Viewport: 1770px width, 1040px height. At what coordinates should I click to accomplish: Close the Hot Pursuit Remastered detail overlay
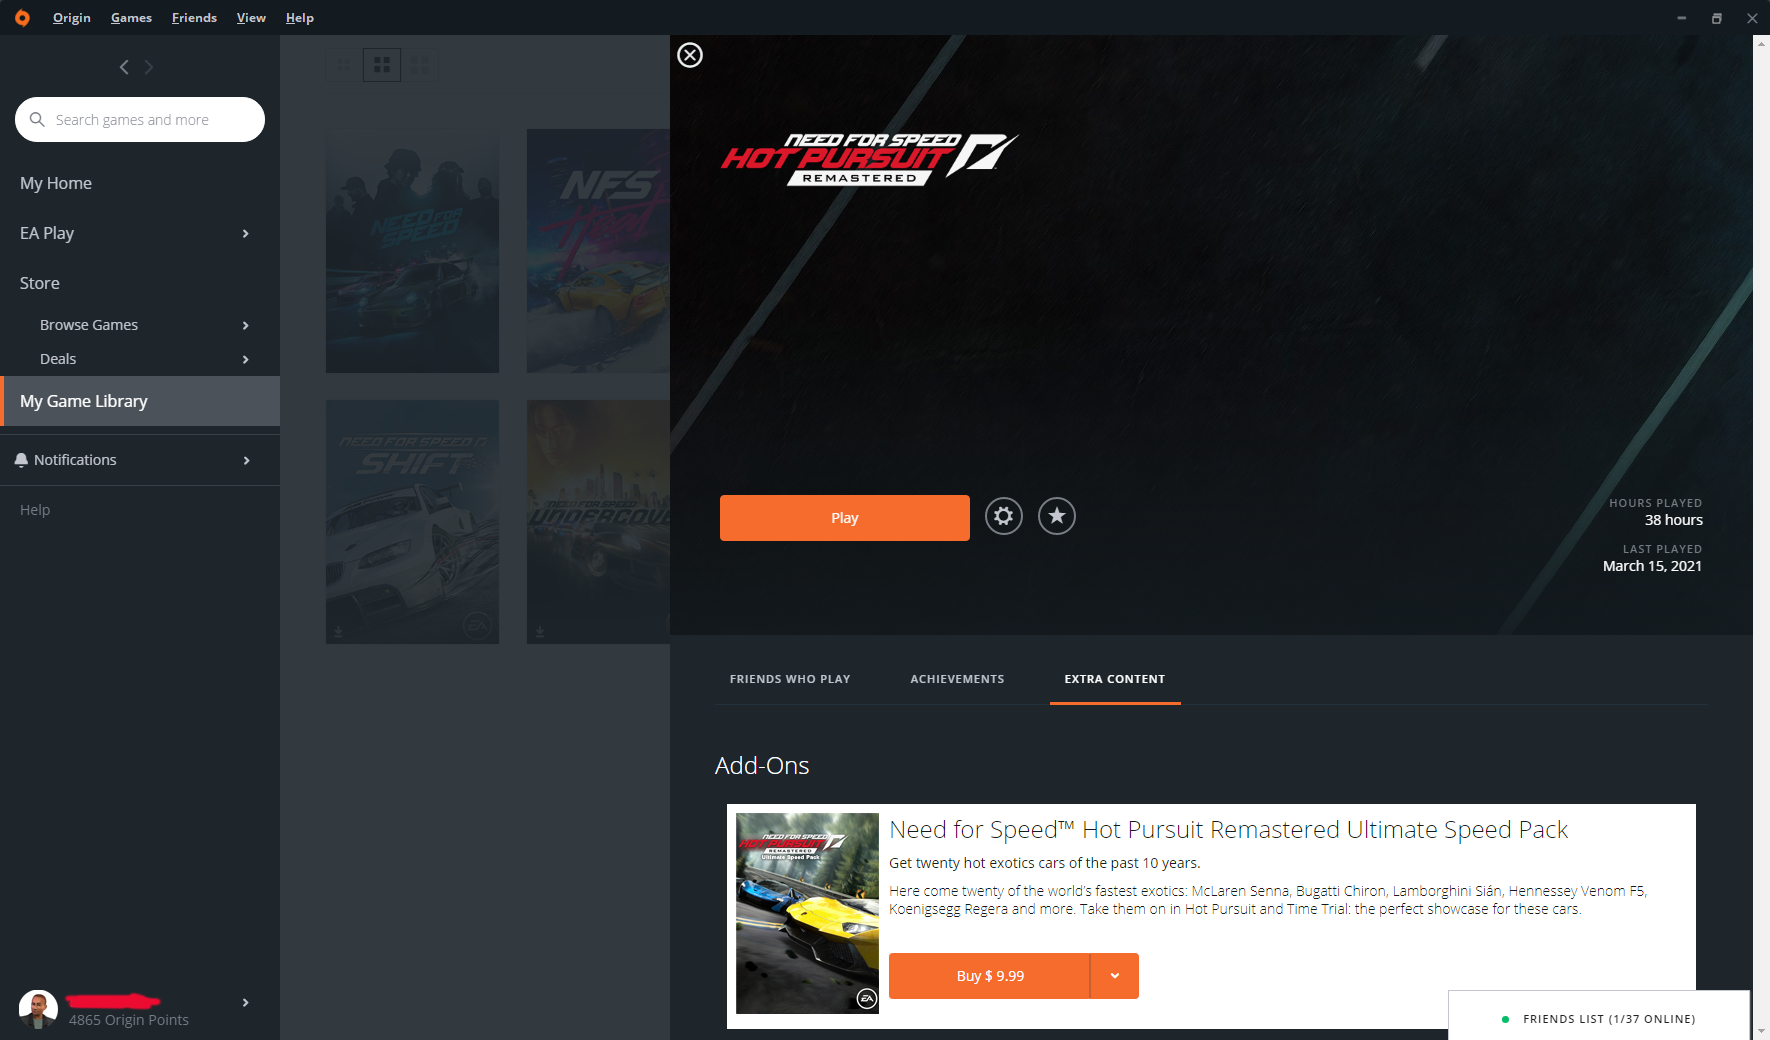(x=690, y=55)
